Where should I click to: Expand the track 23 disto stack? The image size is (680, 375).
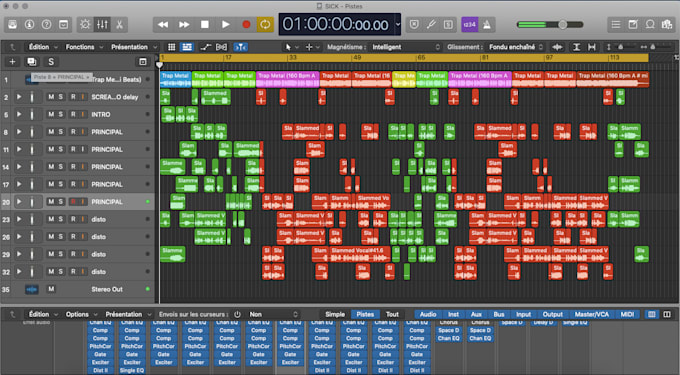point(19,219)
